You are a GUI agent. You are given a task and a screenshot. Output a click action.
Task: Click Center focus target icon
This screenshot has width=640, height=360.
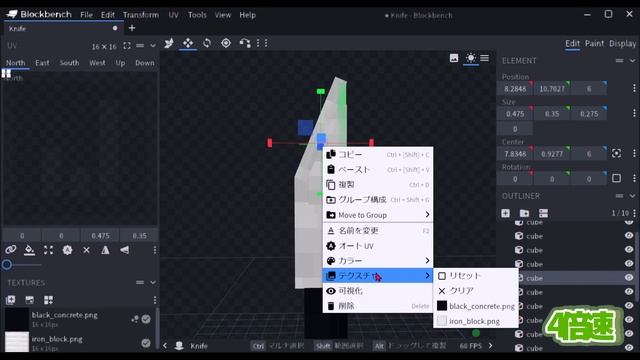point(616,153)
